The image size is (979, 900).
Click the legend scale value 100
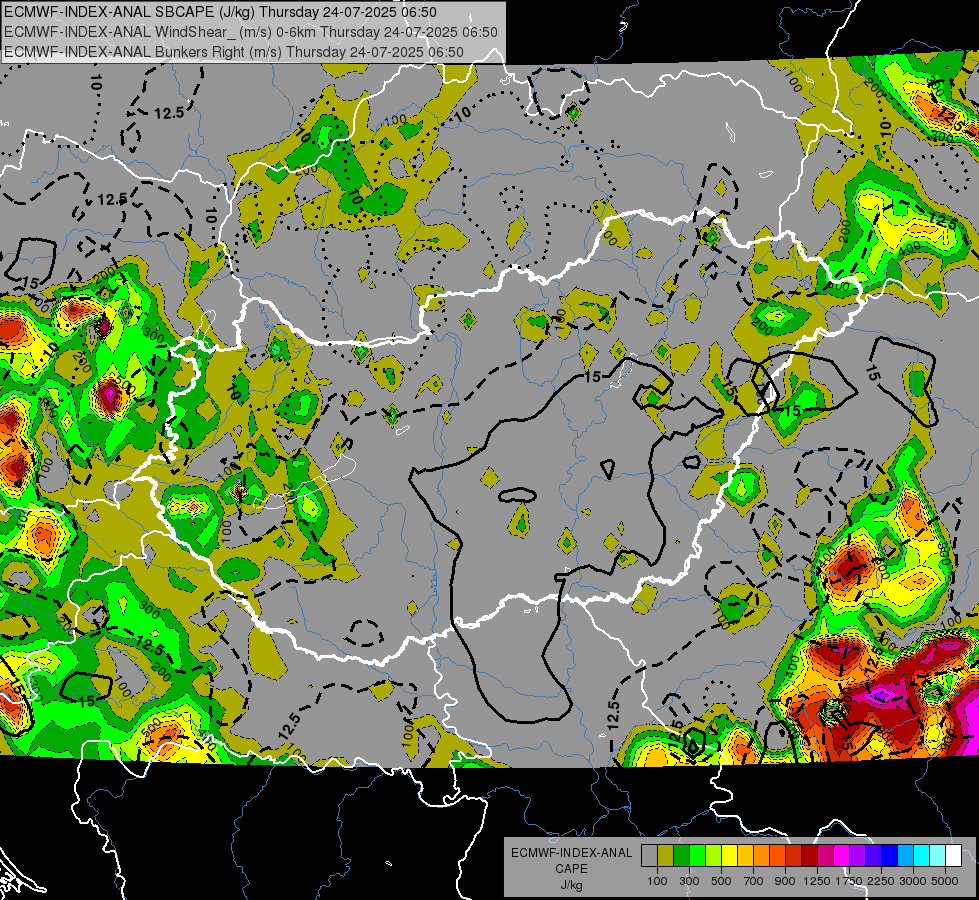click(x=657, y=881)
